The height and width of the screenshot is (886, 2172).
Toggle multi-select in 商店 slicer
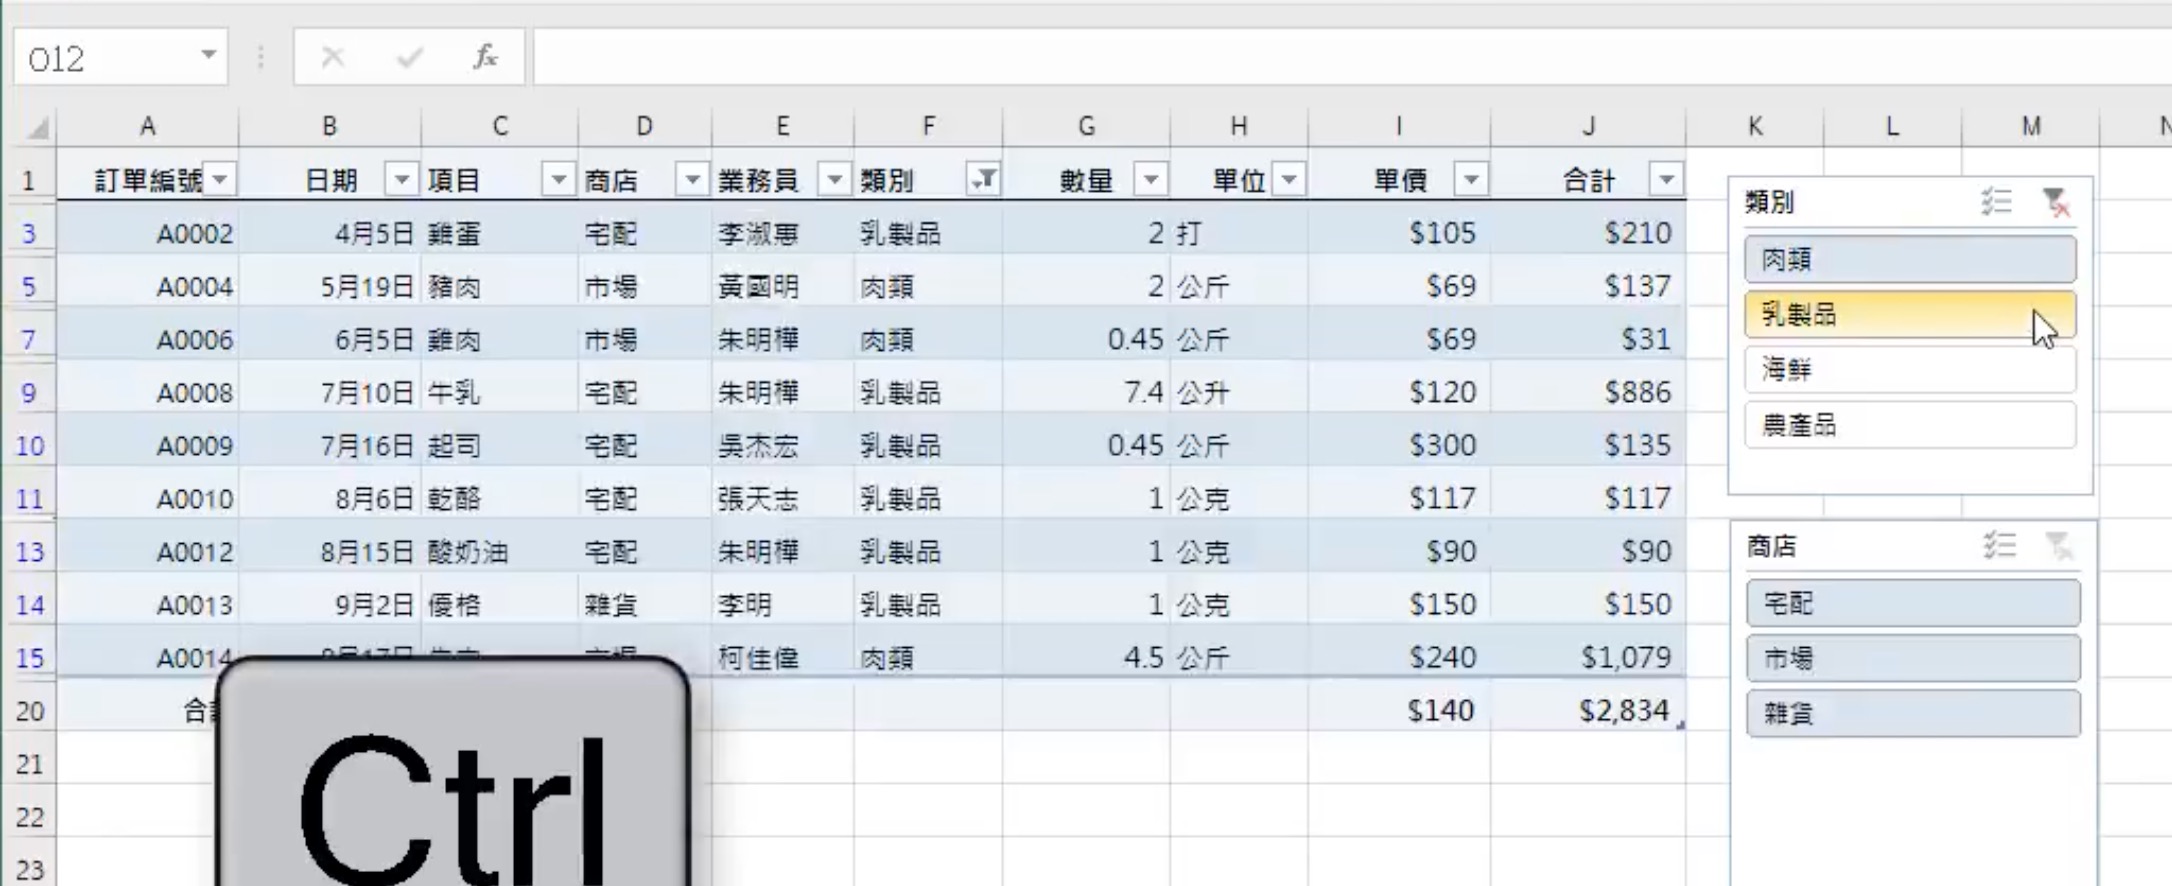(x=1999, y=546)
